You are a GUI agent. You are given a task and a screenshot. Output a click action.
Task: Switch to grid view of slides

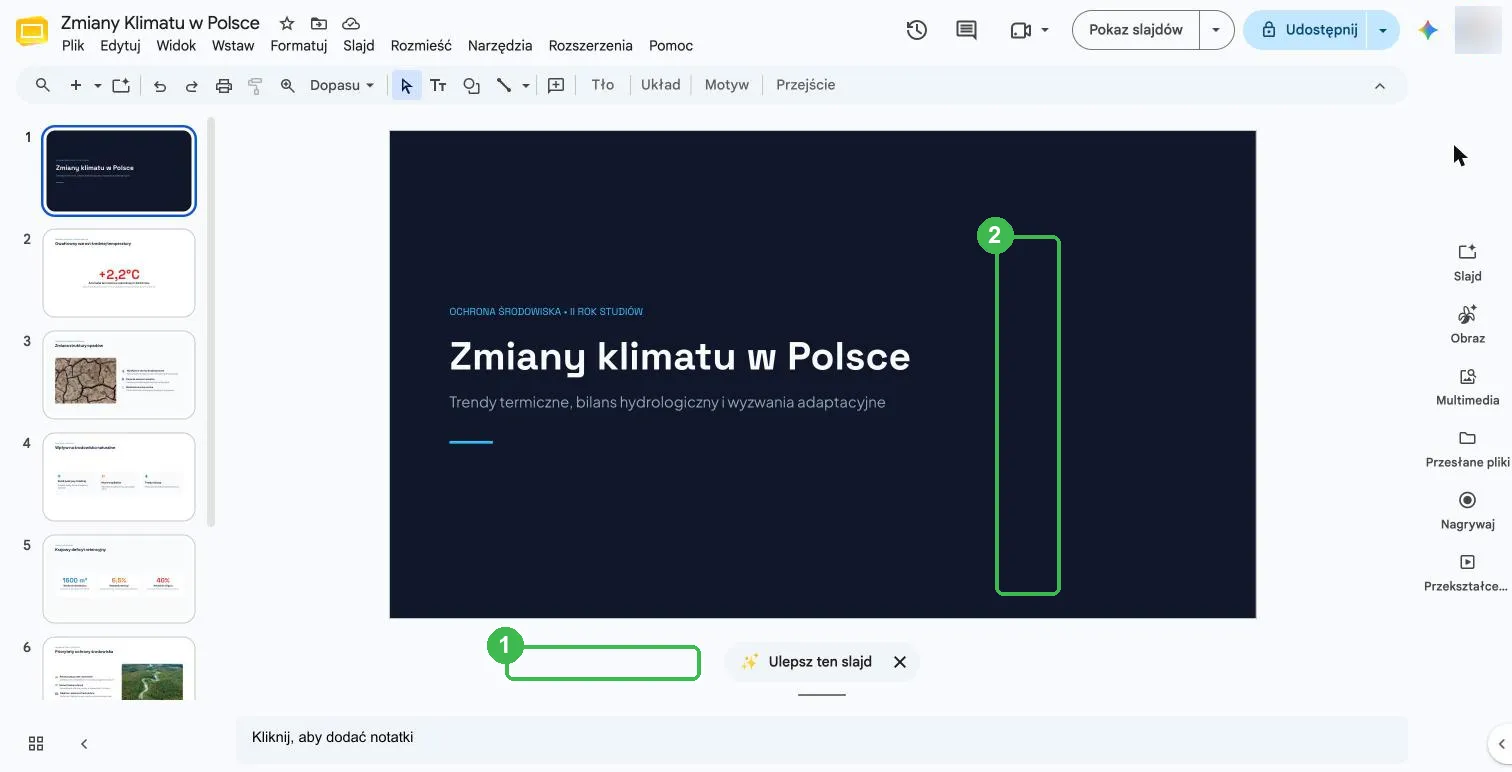[36, 743]
